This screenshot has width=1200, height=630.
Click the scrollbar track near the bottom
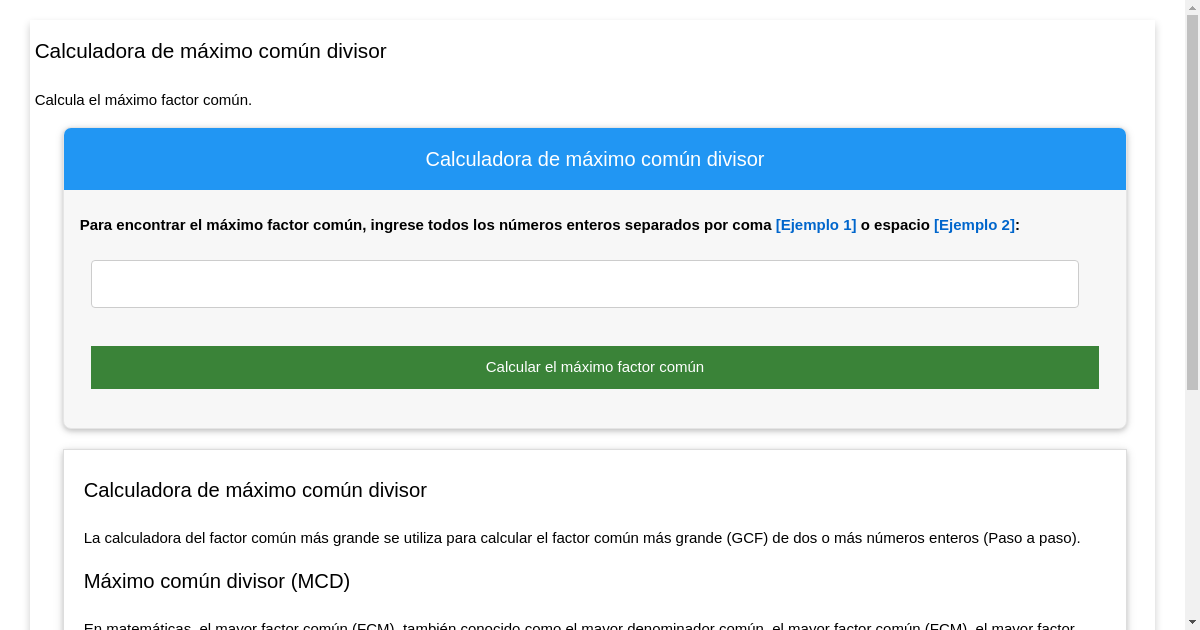pyautogui.click(x=1192, y=560)
